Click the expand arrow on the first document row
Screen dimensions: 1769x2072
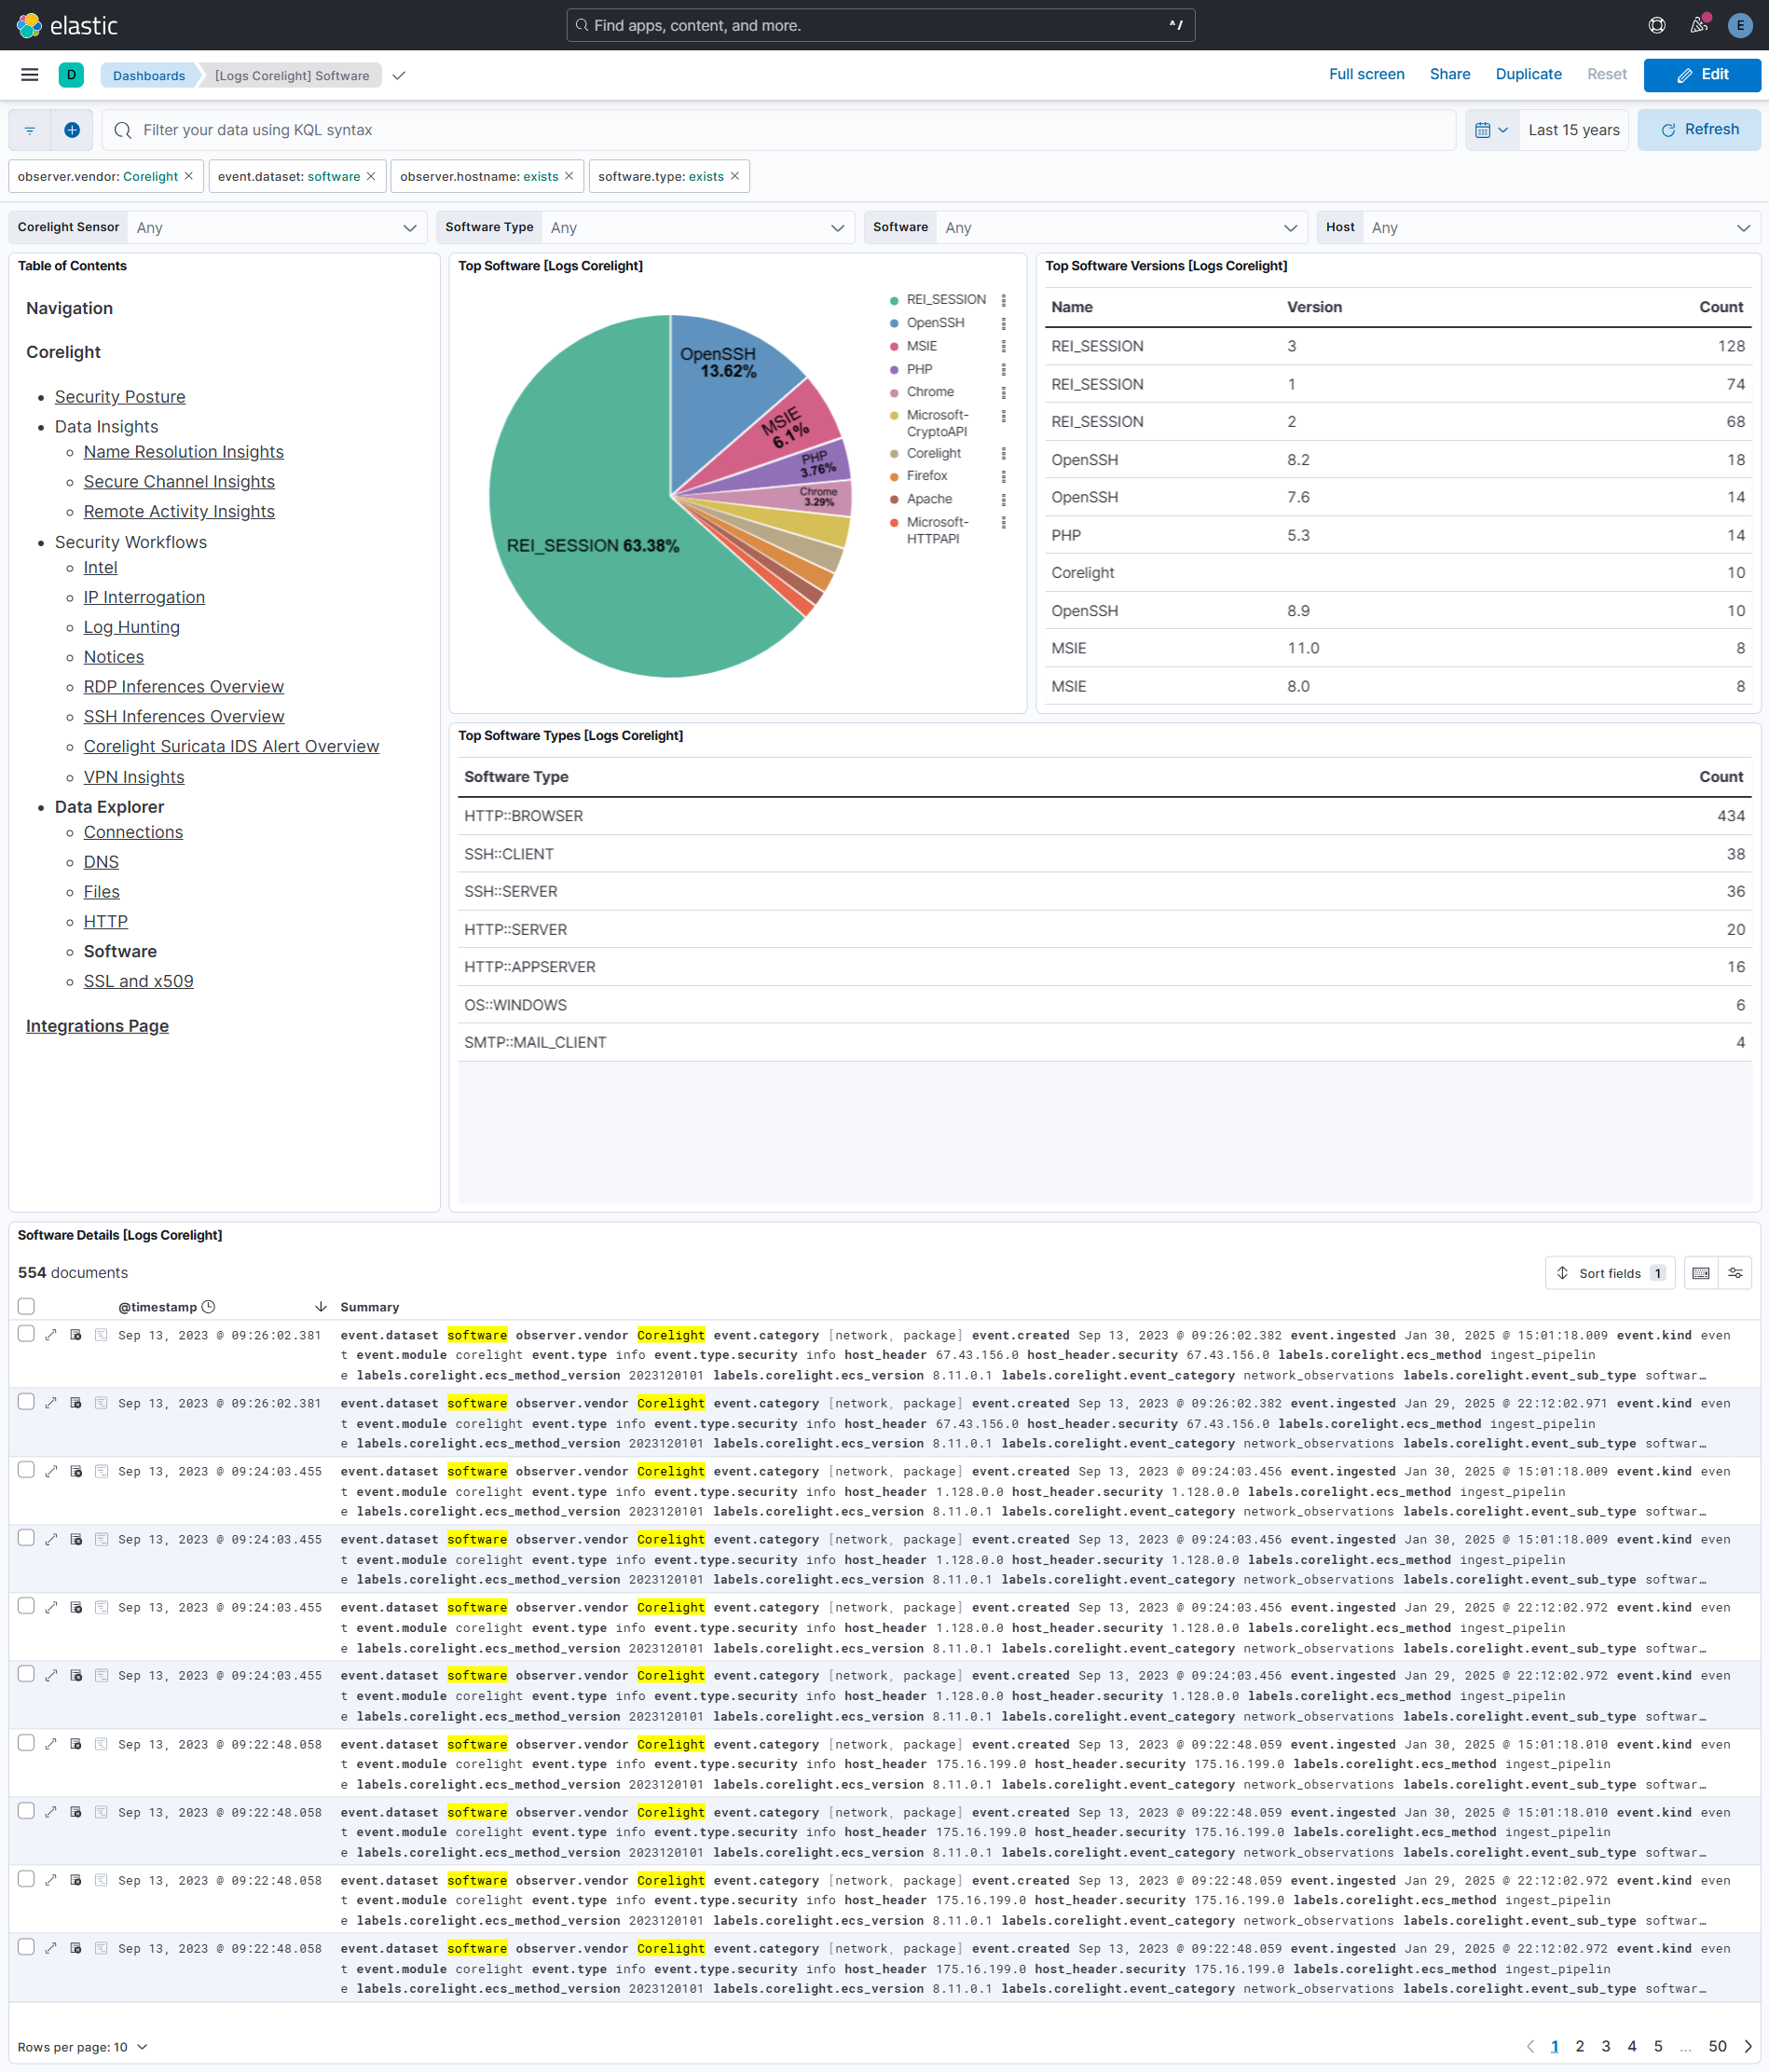[51, 1335]
